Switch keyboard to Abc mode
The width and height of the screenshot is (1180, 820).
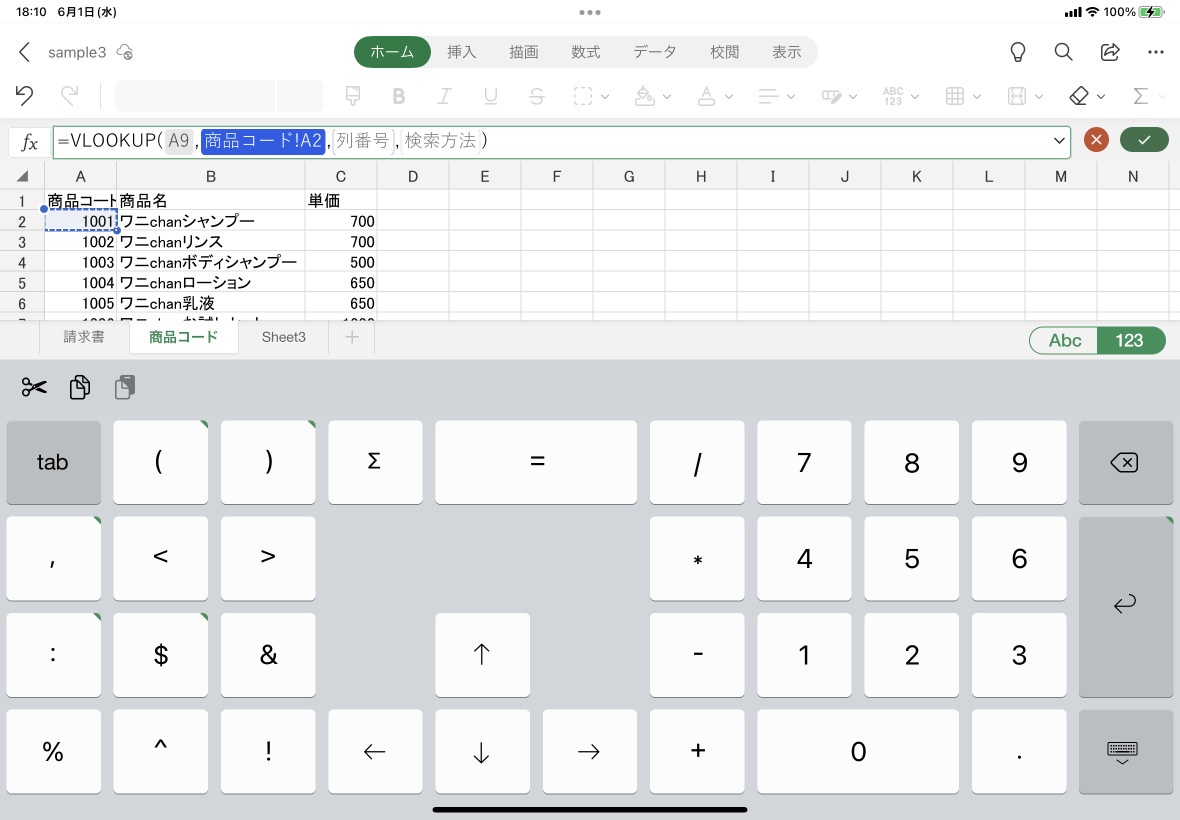tap(1064, 340)
